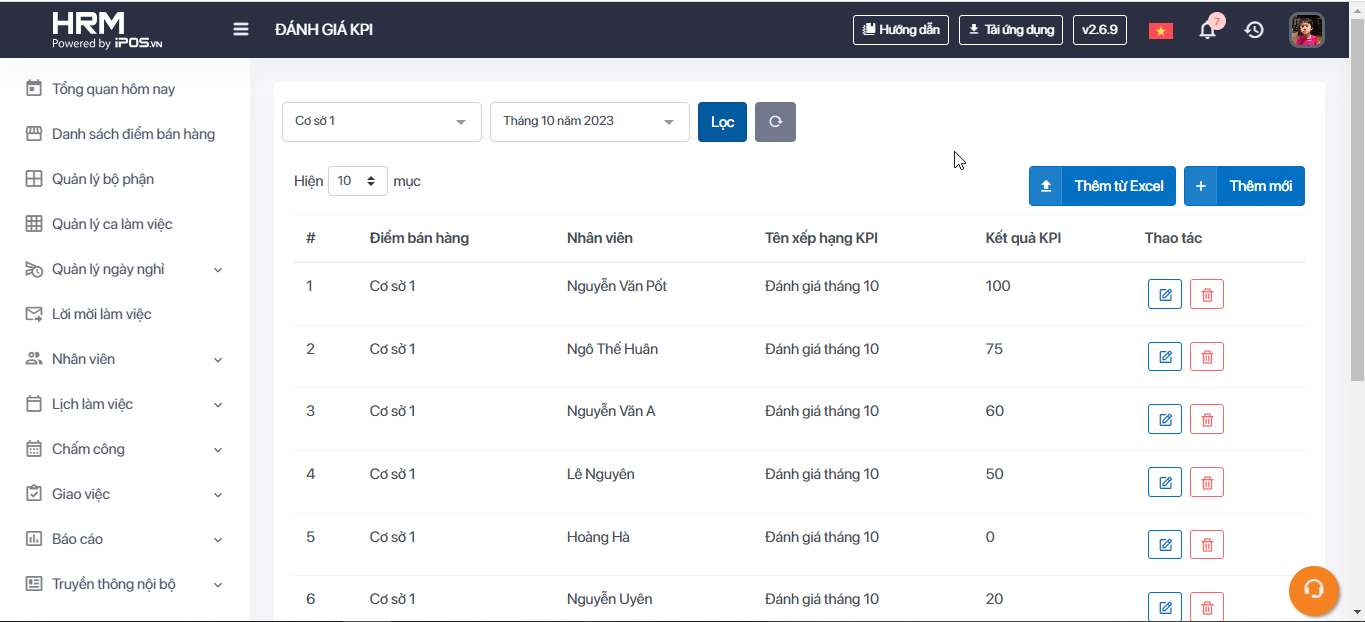1365x622 pixels.
Task: Open the notifications bell
Action: [1208, 30]
